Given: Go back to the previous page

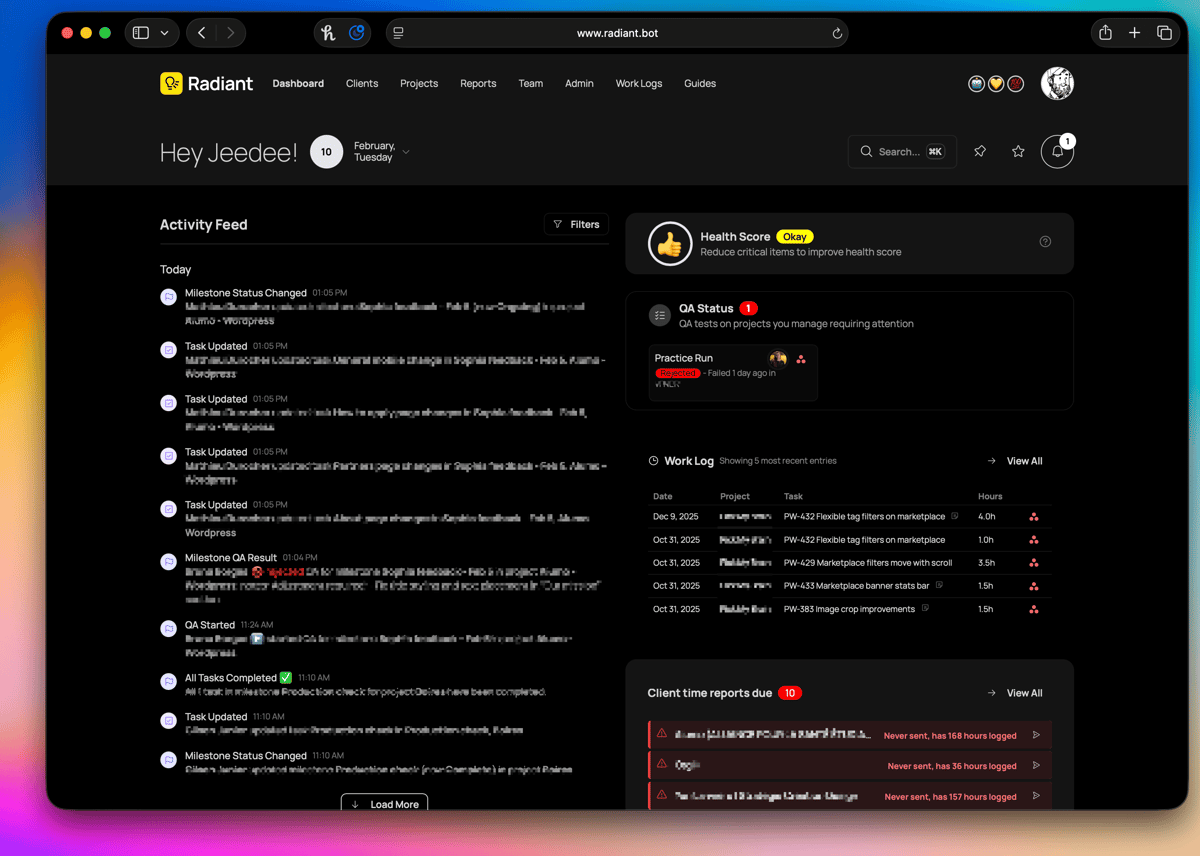Looking at the screenshot, I should (202, 33).
